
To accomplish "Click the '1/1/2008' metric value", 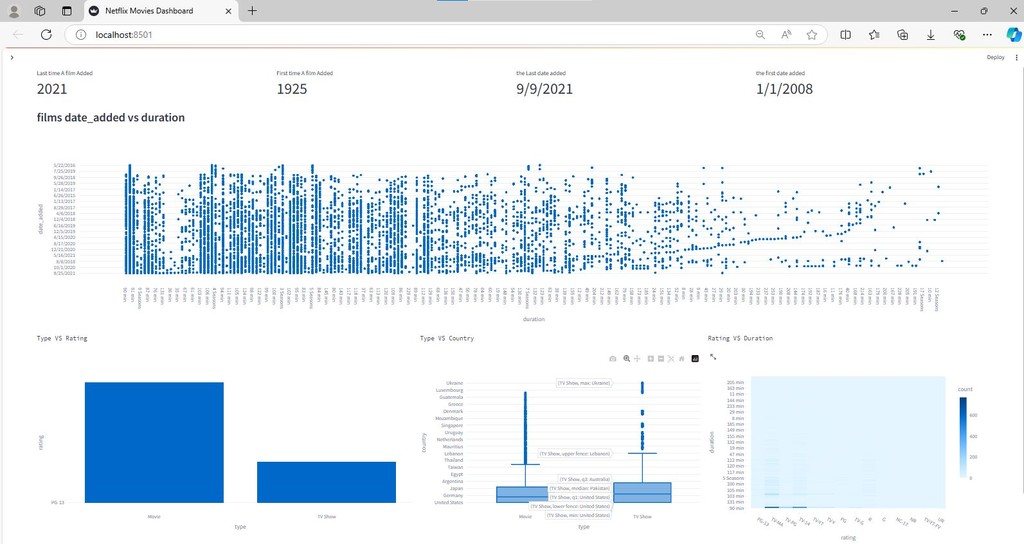I will pos(784,89).
